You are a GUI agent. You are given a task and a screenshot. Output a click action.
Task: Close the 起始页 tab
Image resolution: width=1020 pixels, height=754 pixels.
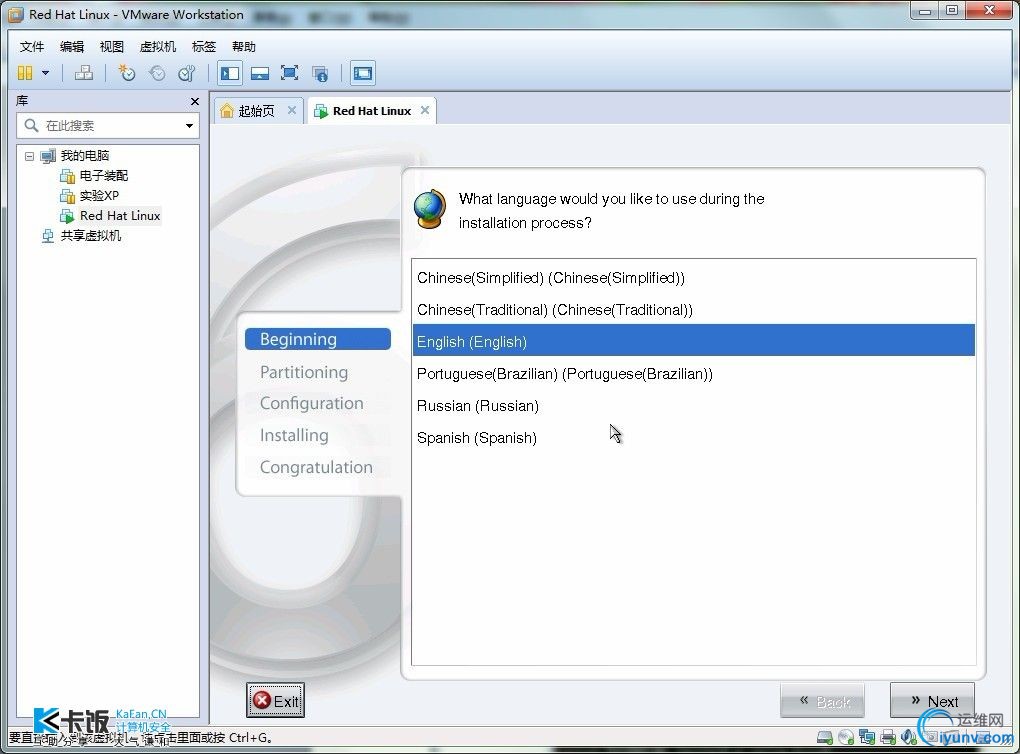pyautogui.click(x=292, y=110)
